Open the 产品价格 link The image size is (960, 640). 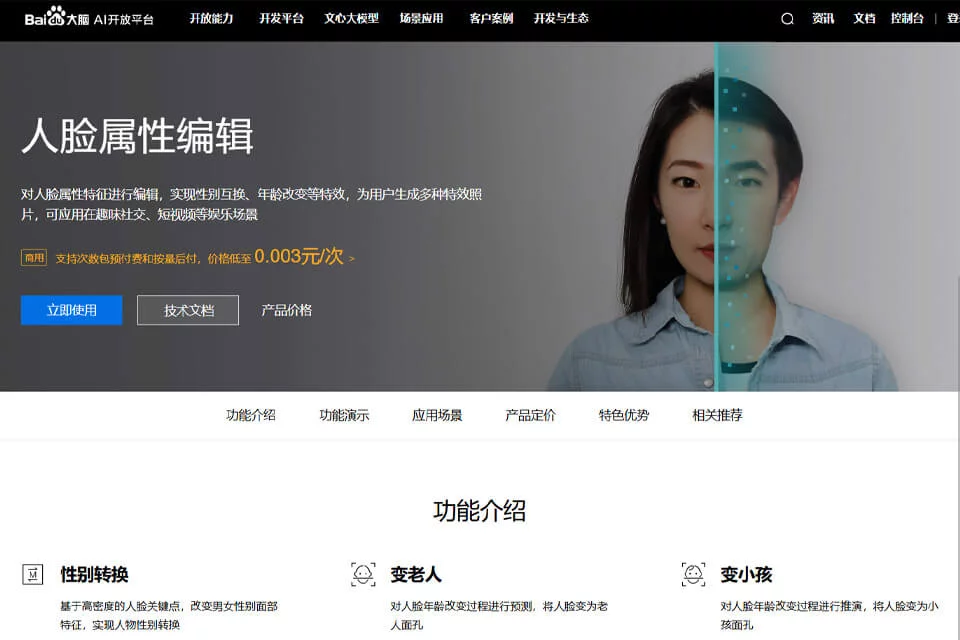(287, 310)
